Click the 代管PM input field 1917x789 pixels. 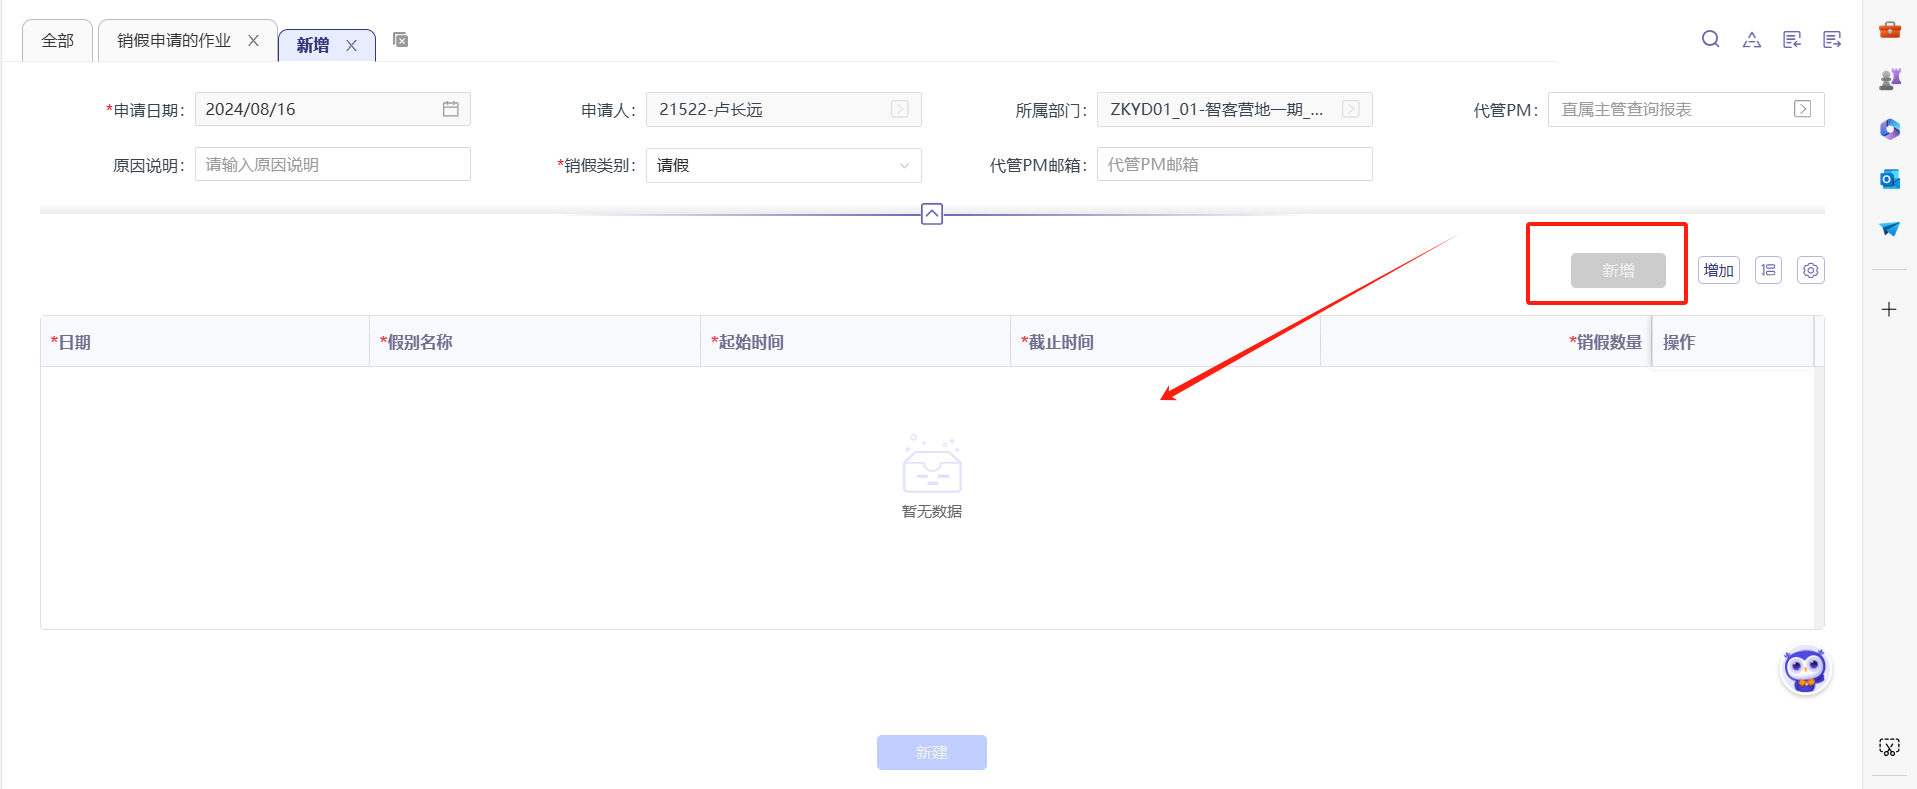[x=1686, y=109]
